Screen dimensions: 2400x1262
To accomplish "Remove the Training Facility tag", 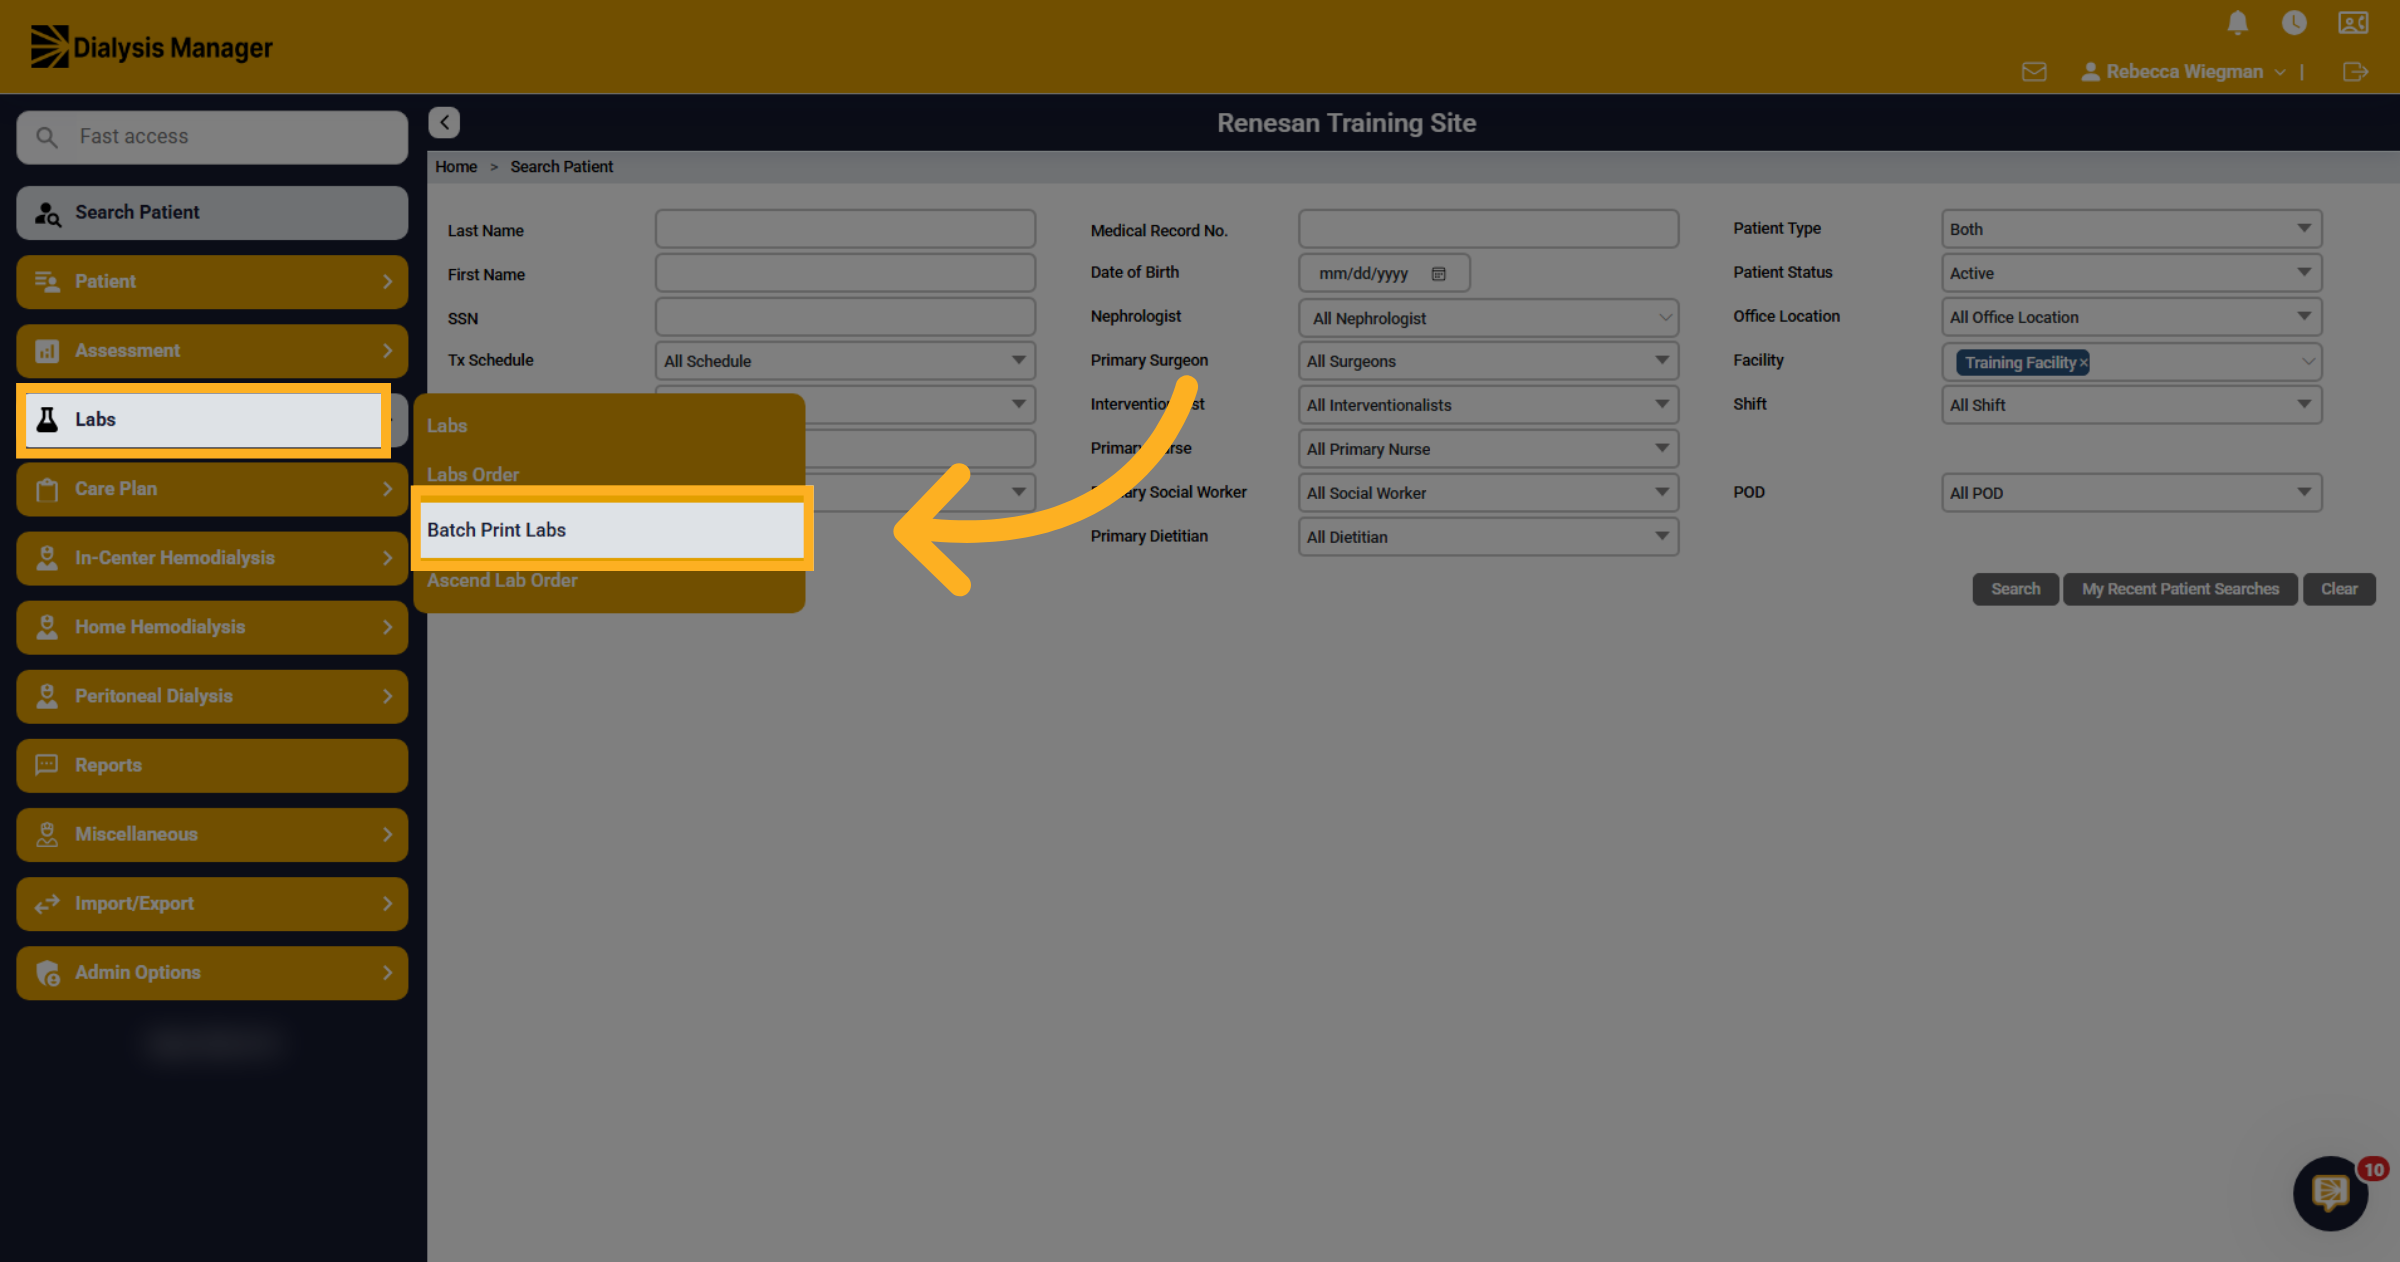I will (x=2083, y=363).
